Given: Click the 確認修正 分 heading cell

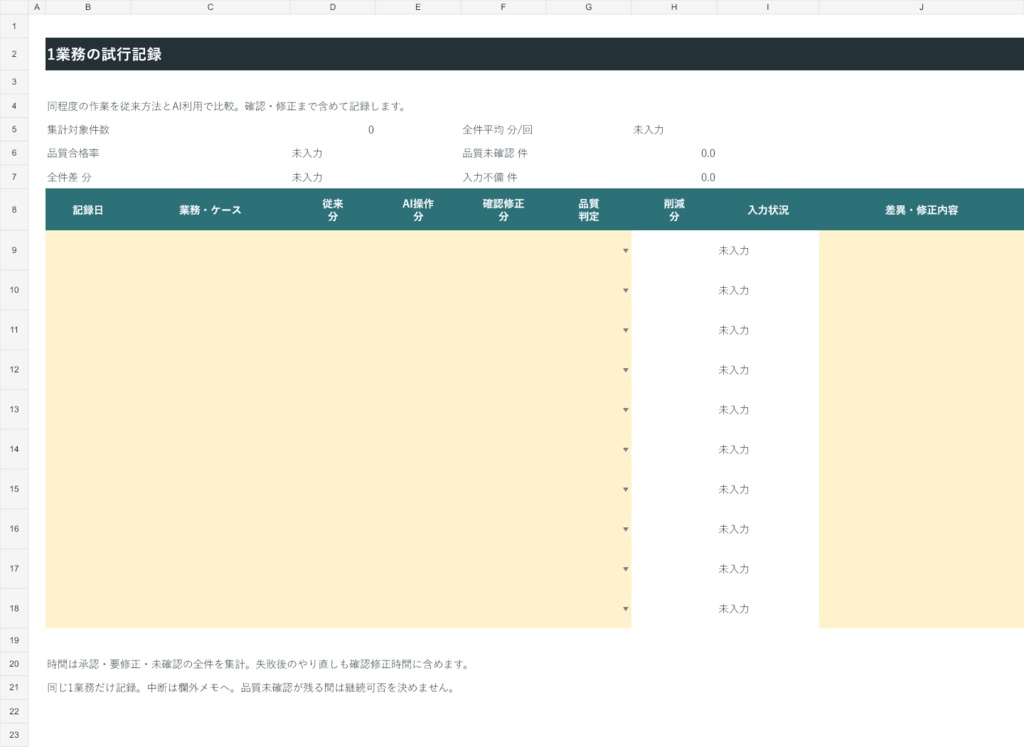Looking at the screenshot, I should point(503,210).
